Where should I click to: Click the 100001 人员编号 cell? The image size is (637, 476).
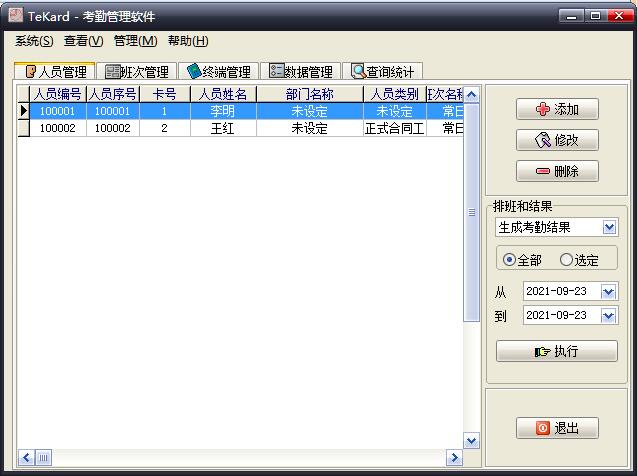[58, 111]
